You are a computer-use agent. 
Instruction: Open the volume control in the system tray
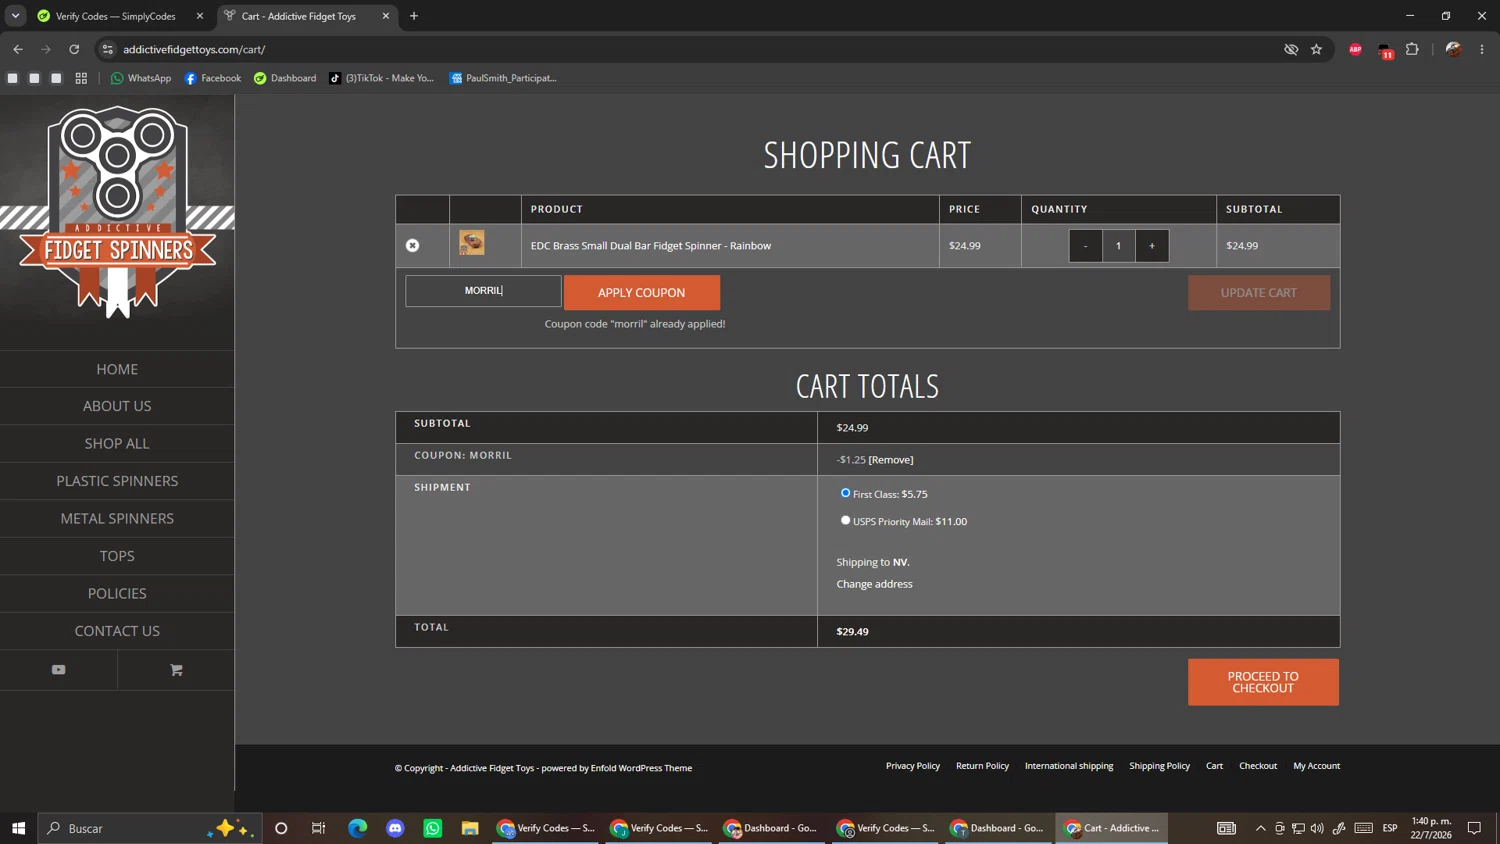pos(1317,828)
